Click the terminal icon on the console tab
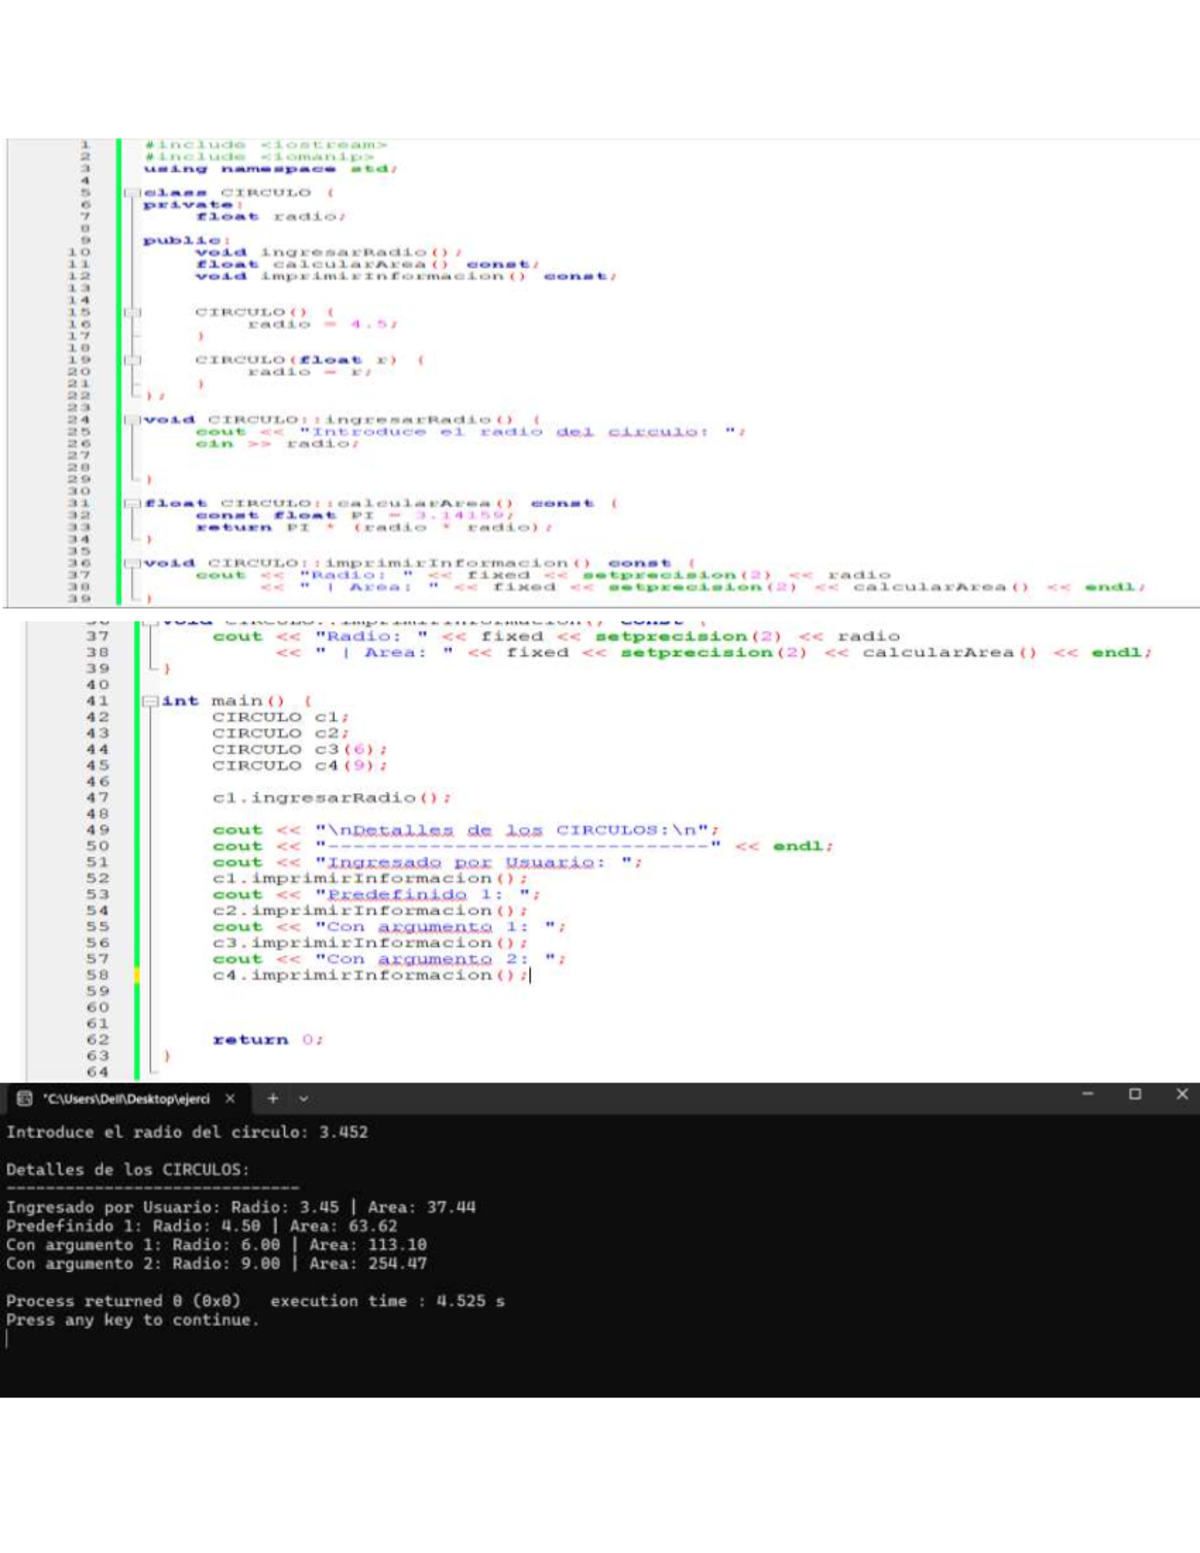 pos(25,1098)
